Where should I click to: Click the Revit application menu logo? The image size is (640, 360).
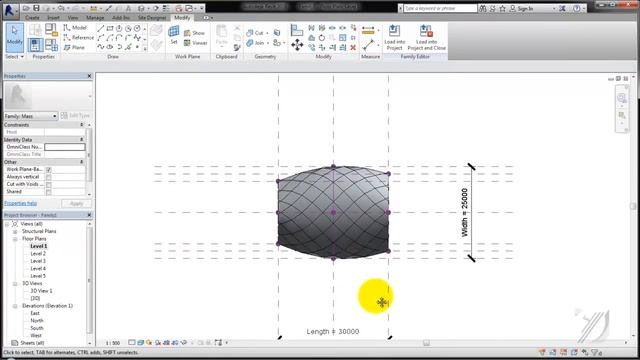tap(9, 10)
